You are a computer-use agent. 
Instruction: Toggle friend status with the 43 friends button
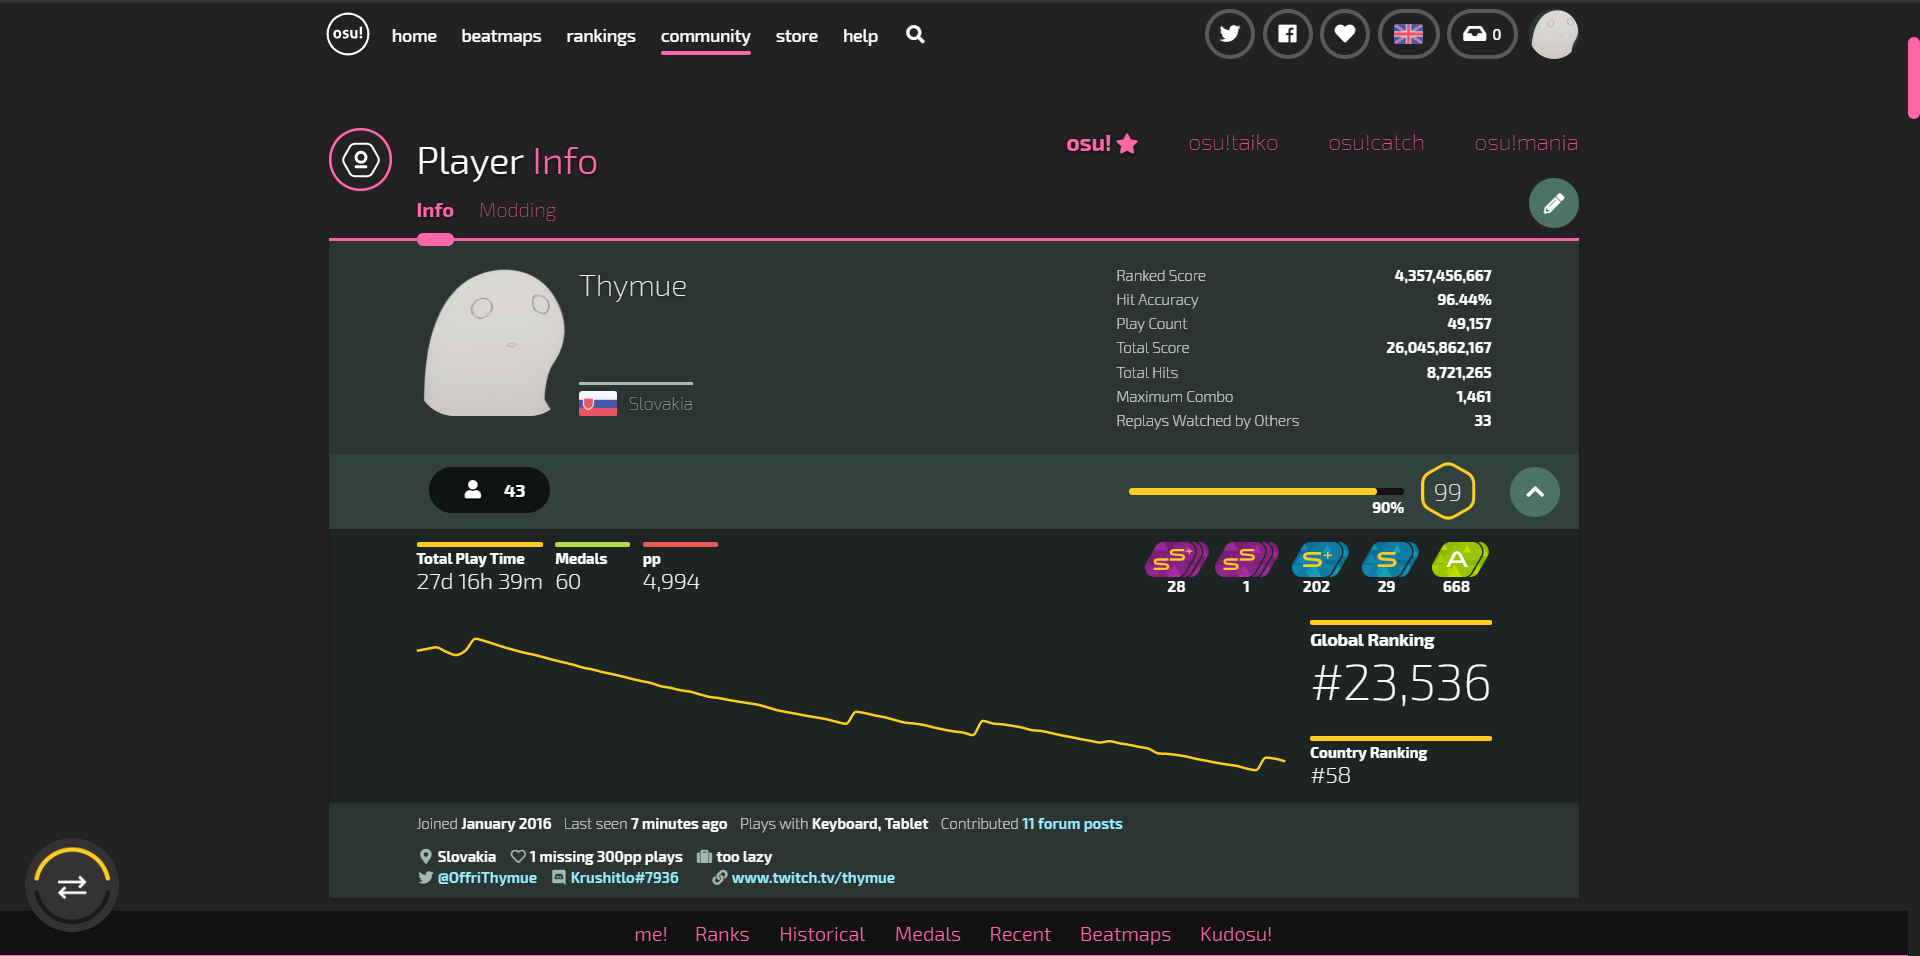point(488,490)
